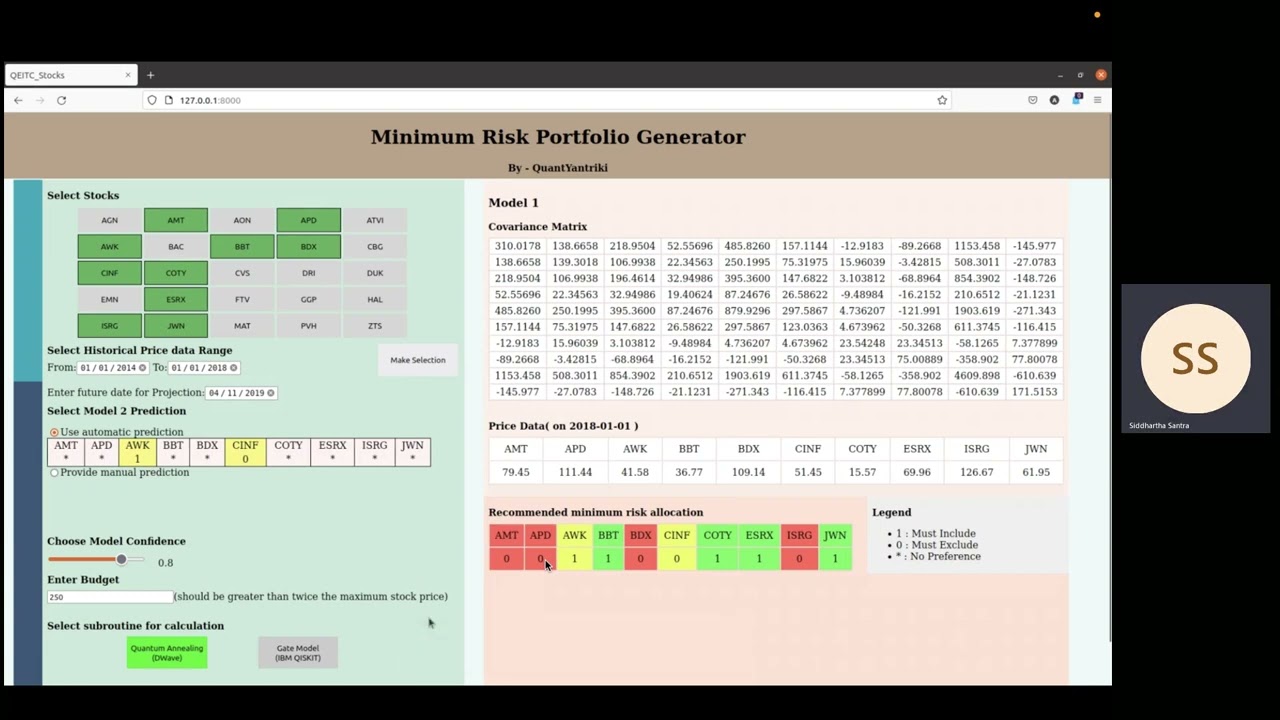1280x720 pixels.
Task: Deselect the AMT stock button
Action: 176,220
